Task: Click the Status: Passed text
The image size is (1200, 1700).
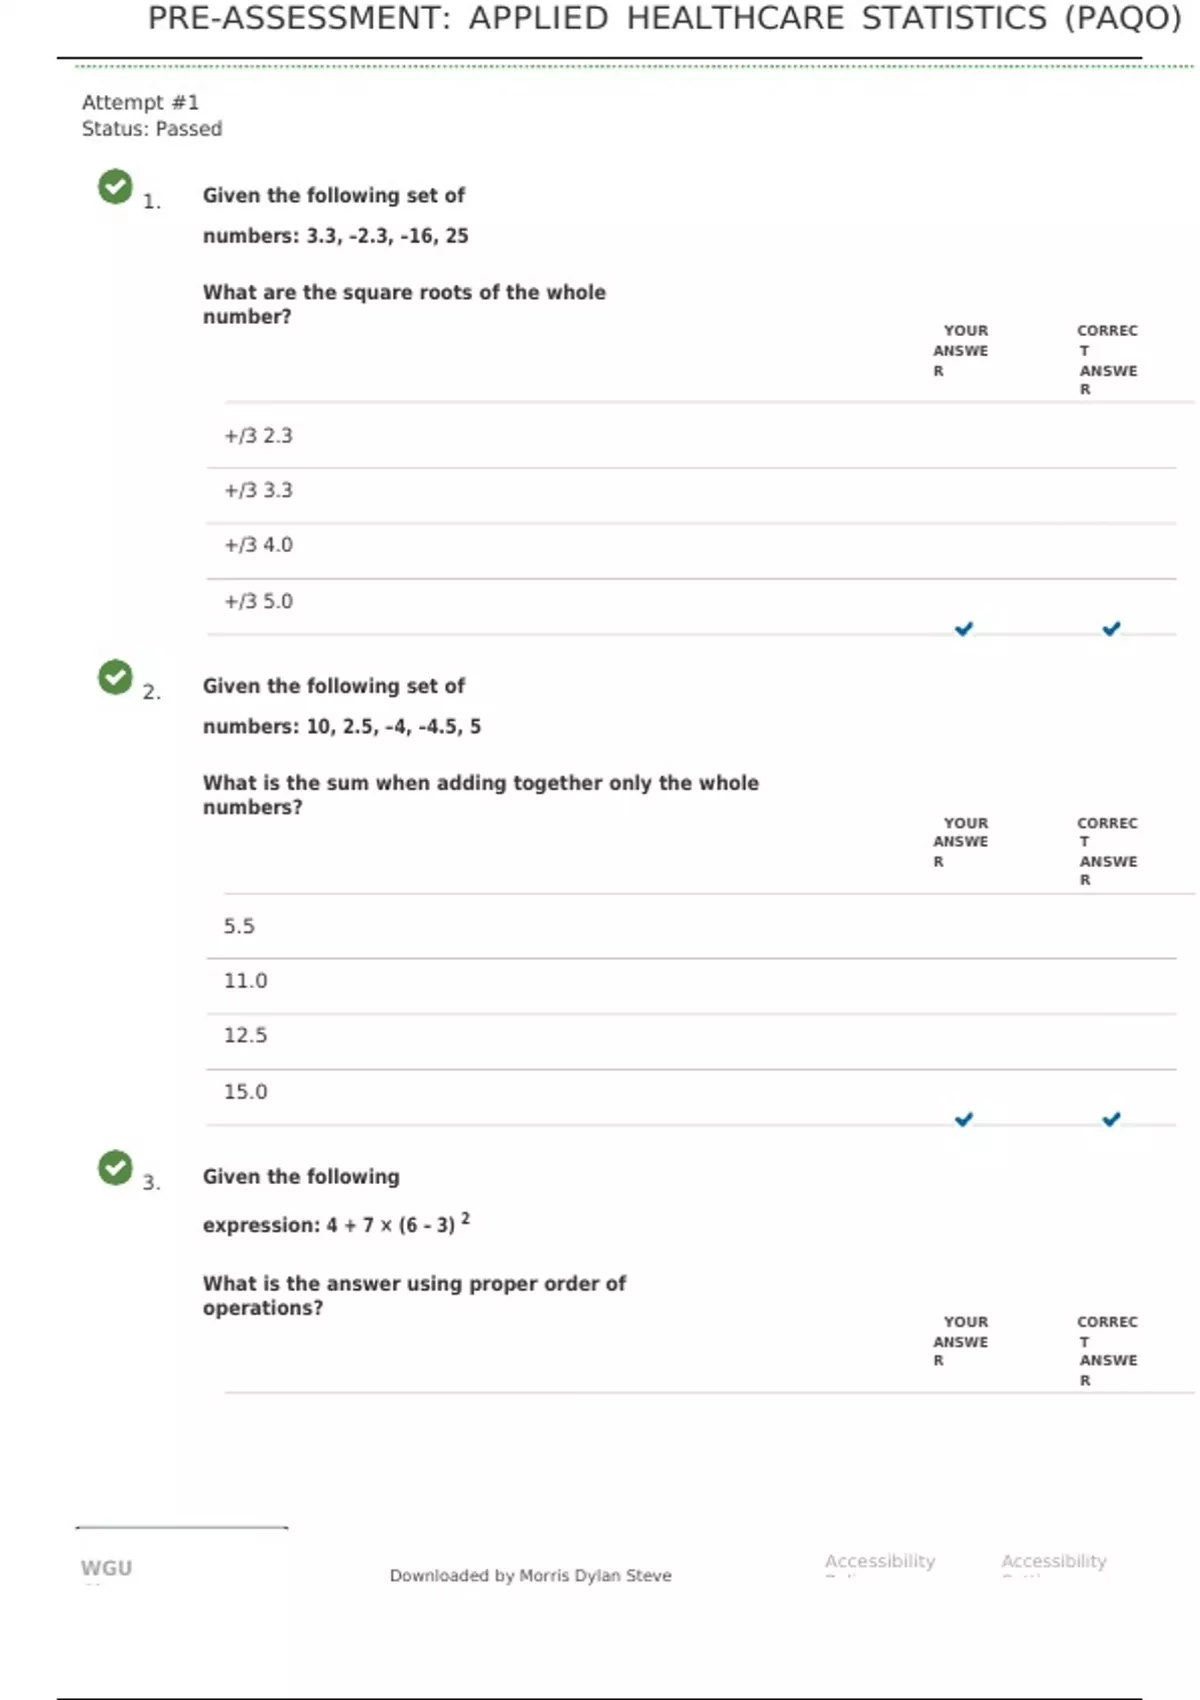Action: [152, 129]
